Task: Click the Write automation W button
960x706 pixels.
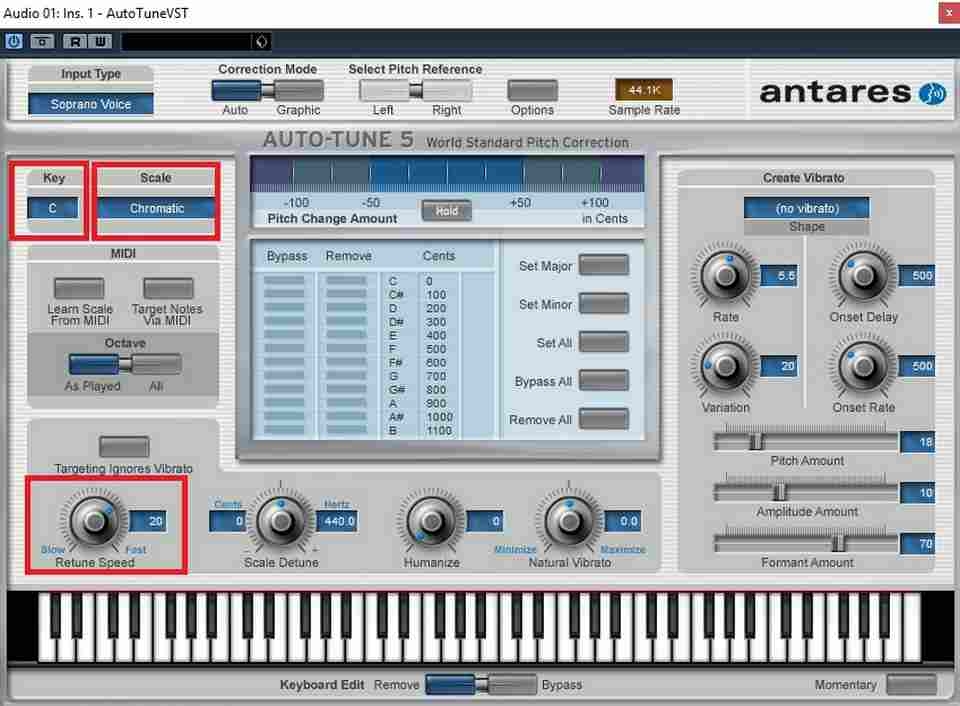Action: tap(100, 41)
